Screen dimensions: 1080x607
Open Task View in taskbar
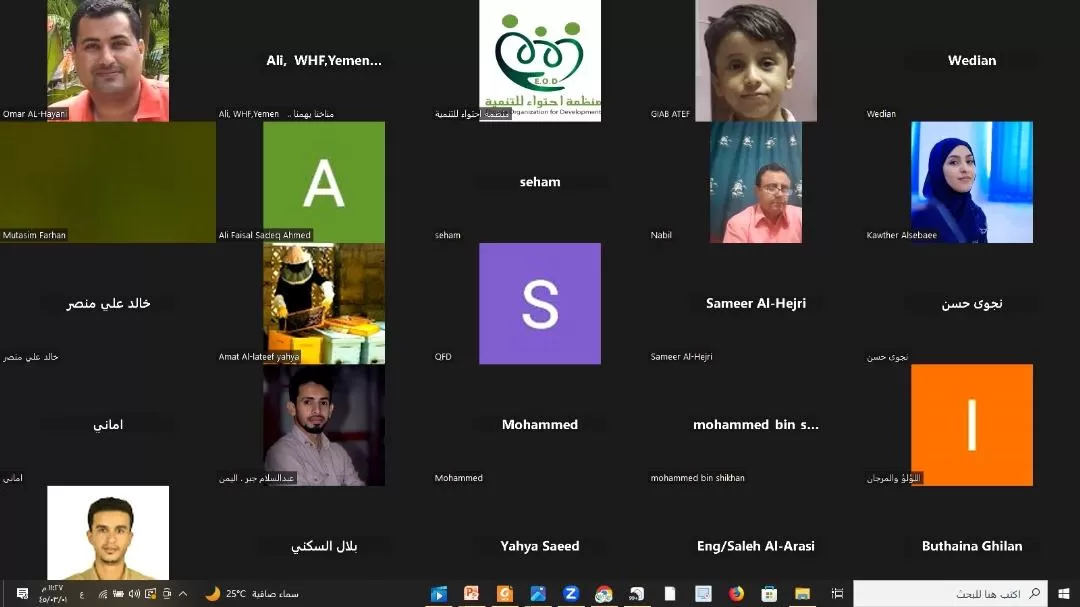[x=837, y=594]
